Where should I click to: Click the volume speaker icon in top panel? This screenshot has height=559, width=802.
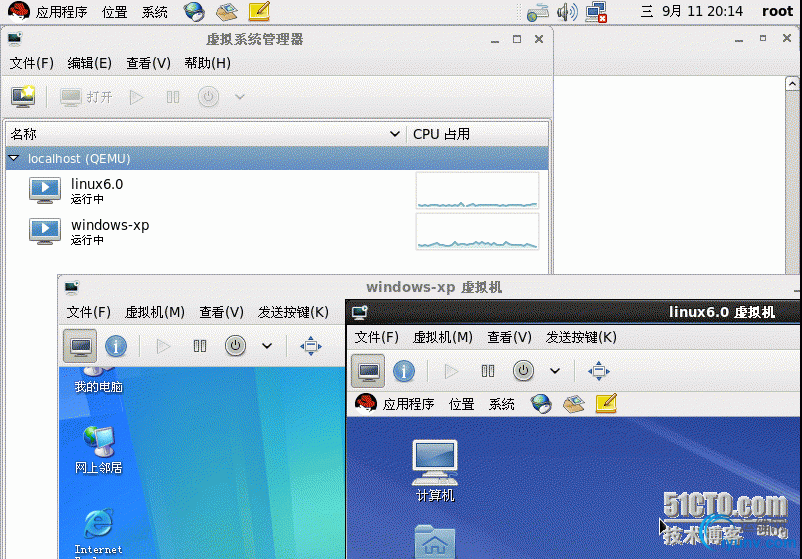click(x=567, y=11)
